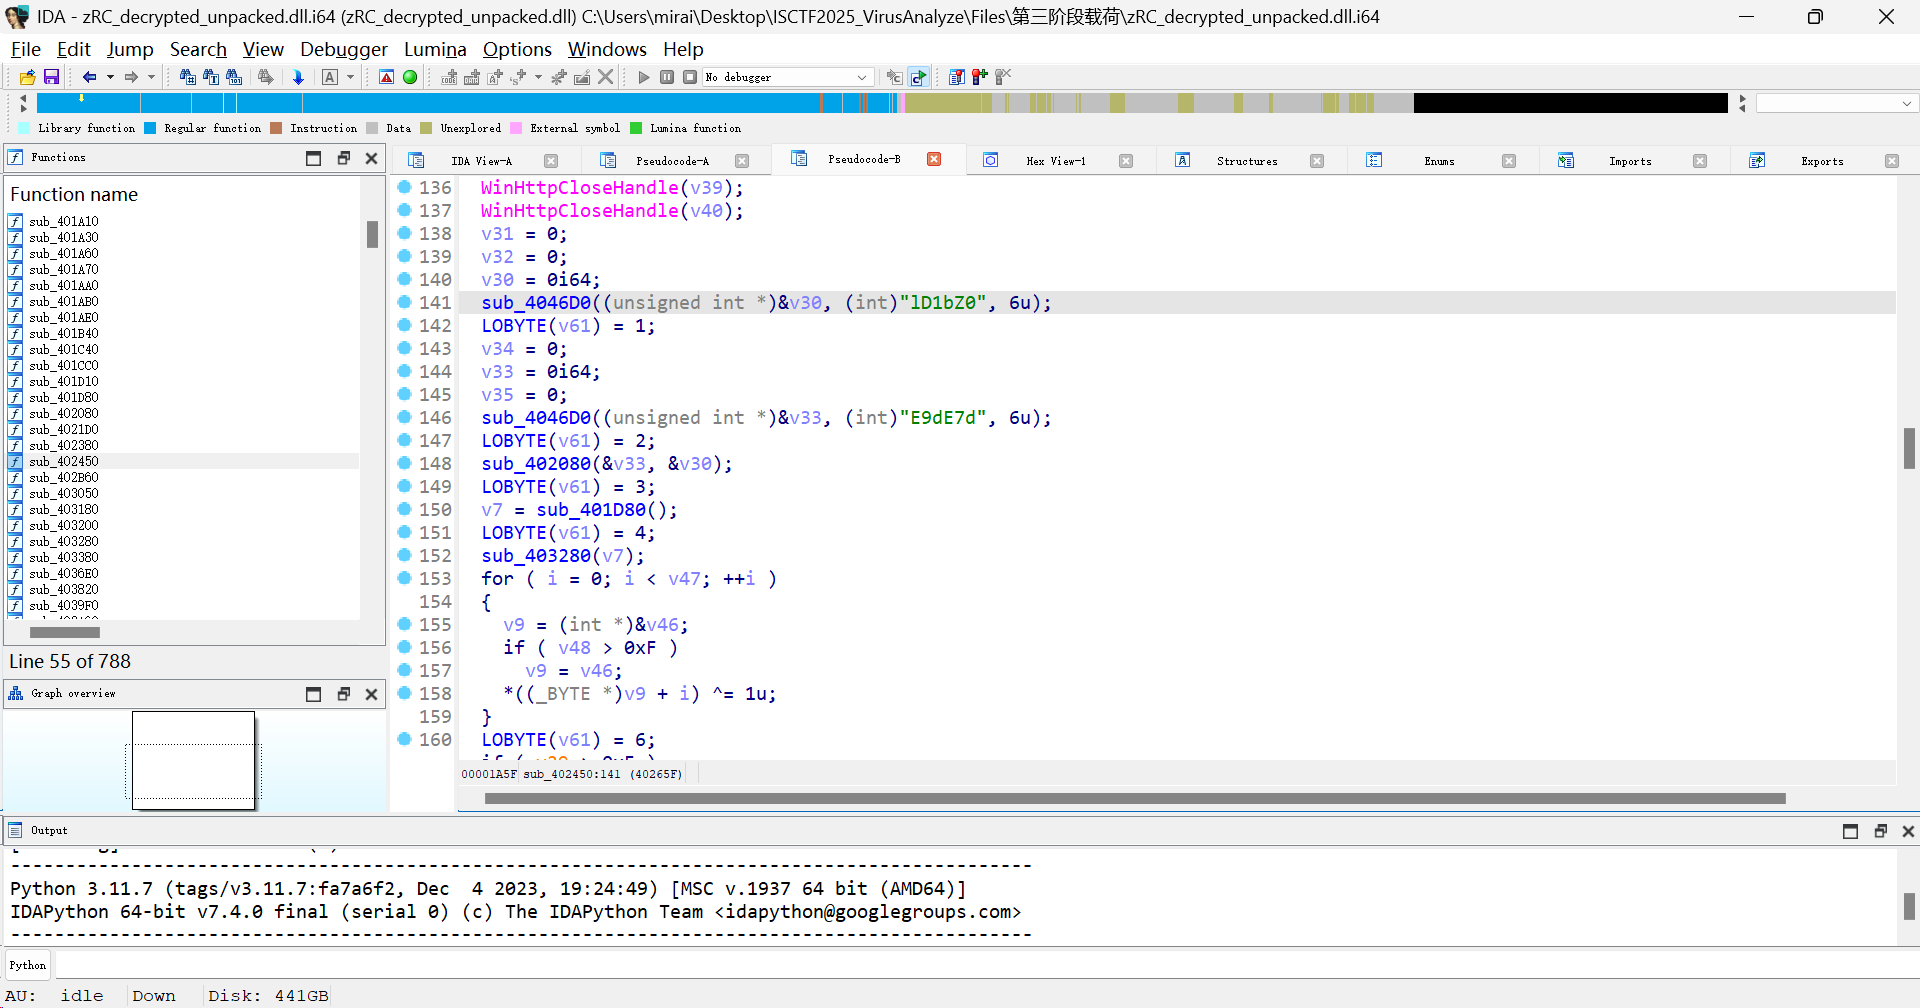The width and height of the screenshot is (1920, 1008).
Task: Click sub_402080 call on line 148
Action: 536,464
